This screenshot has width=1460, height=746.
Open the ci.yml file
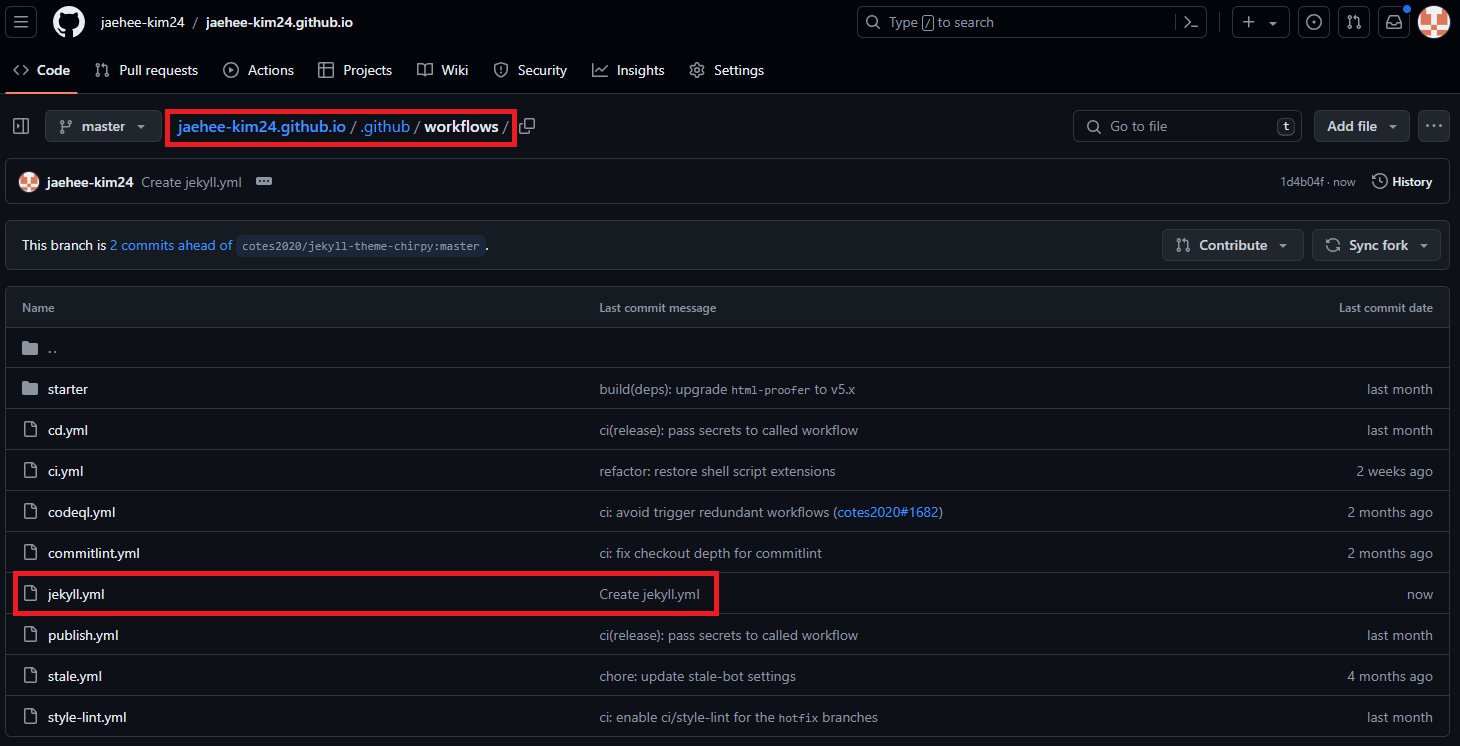tap(66, 471)
